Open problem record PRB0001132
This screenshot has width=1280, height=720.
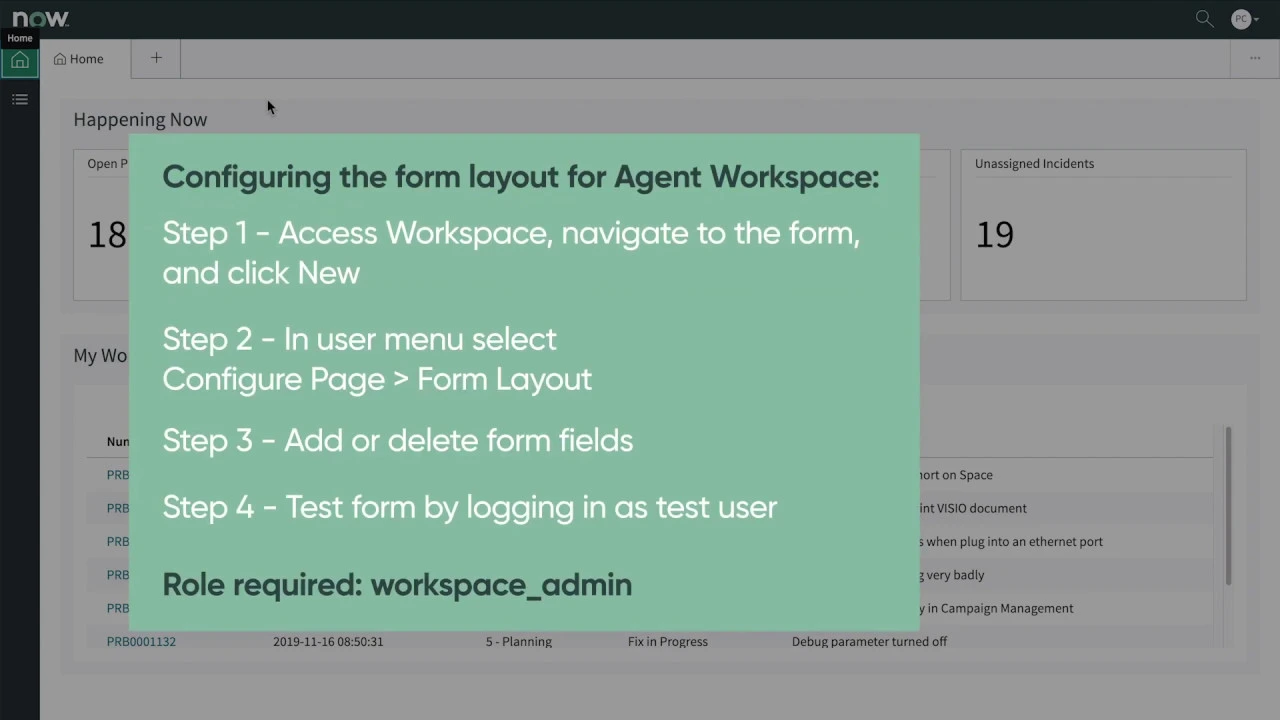(140, 641)
